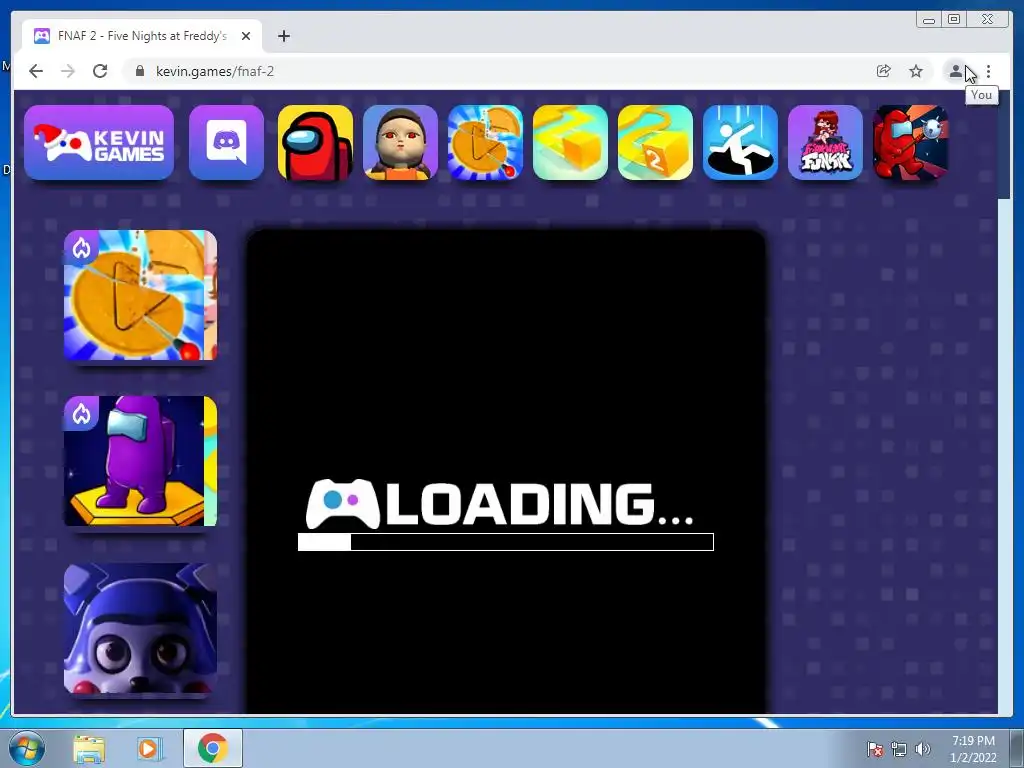Open the red Among Us crewmate game
The image size is (1024, 768).
point(315,142)
